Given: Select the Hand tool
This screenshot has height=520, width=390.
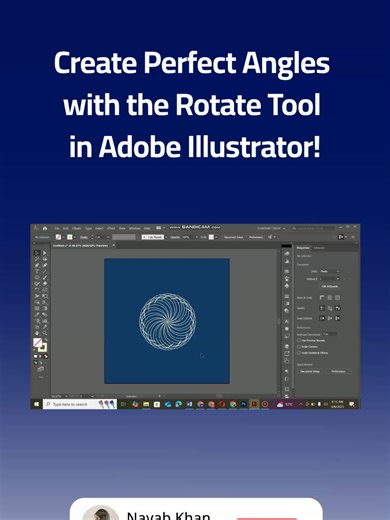Looking at the screenshot, I should click(x=37, y=333).
